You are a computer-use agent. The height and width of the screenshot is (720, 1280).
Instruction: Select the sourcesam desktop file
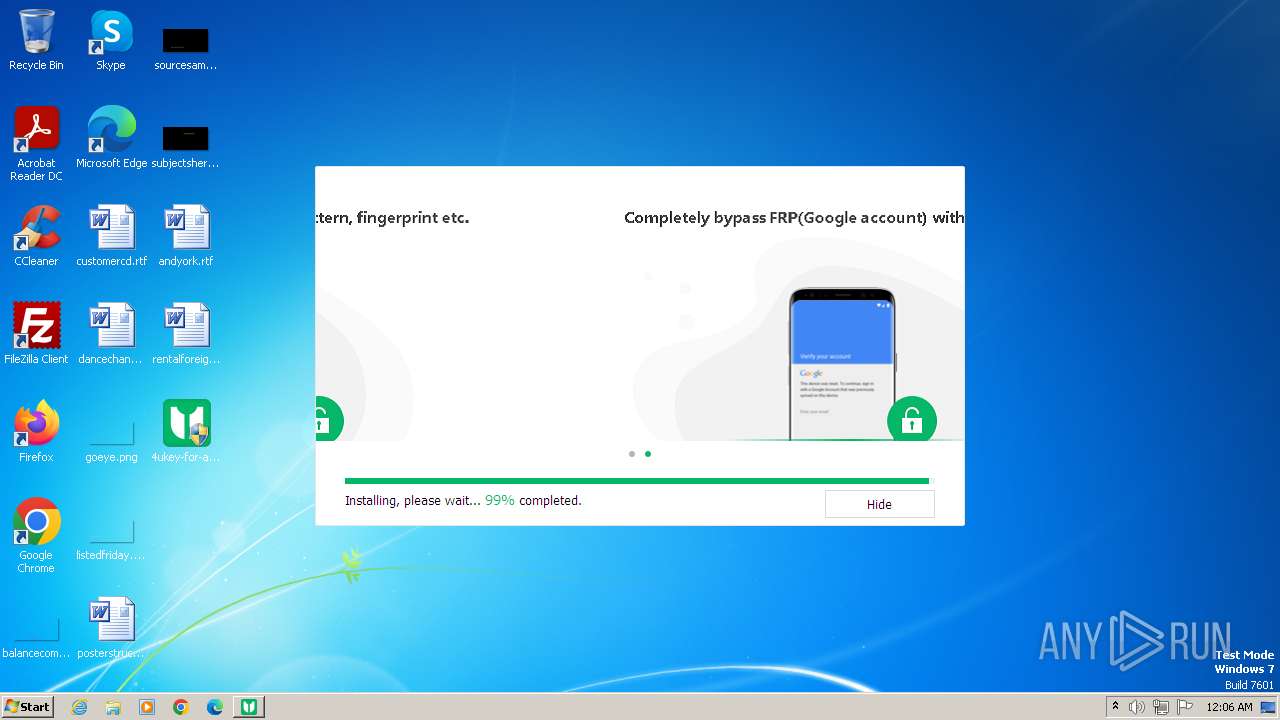186,48
